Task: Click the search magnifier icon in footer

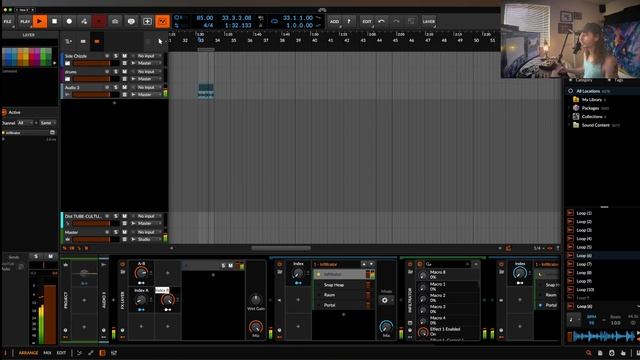Action: [x=589, y=353]
